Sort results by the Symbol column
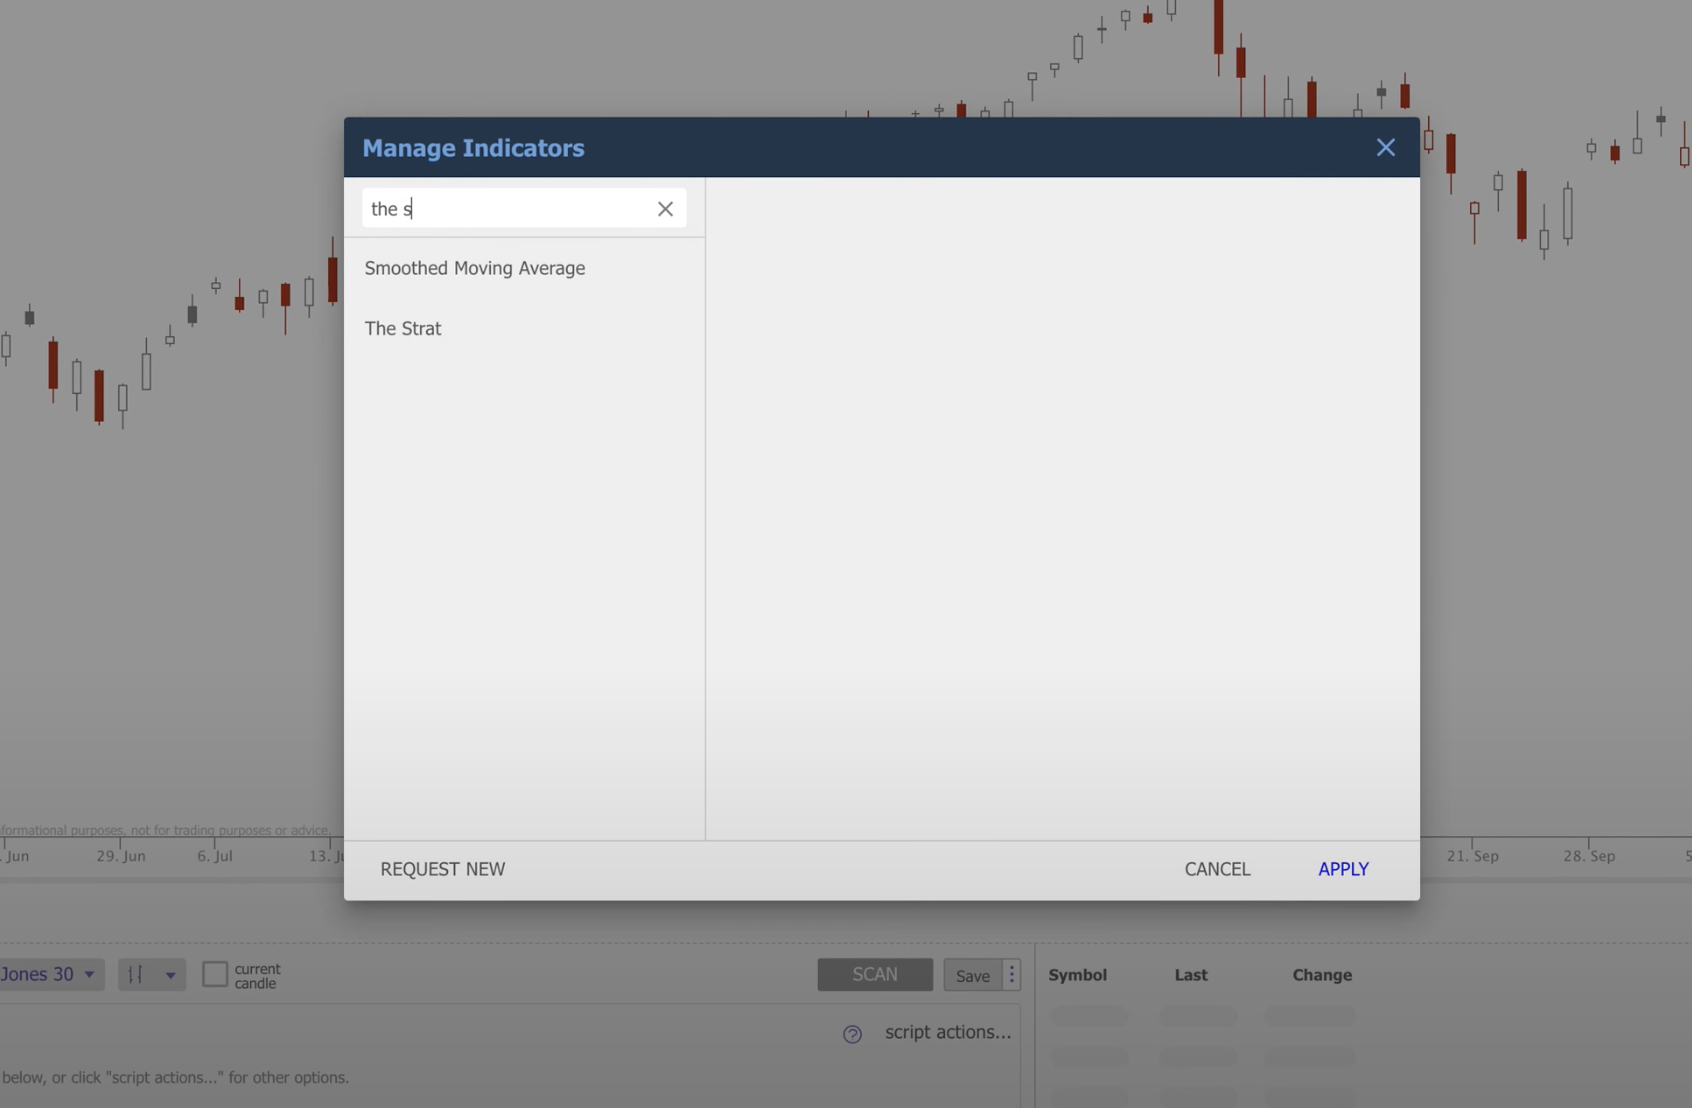The height and width of the screenshot is (1108, 1692). [x=1078, y=975]
